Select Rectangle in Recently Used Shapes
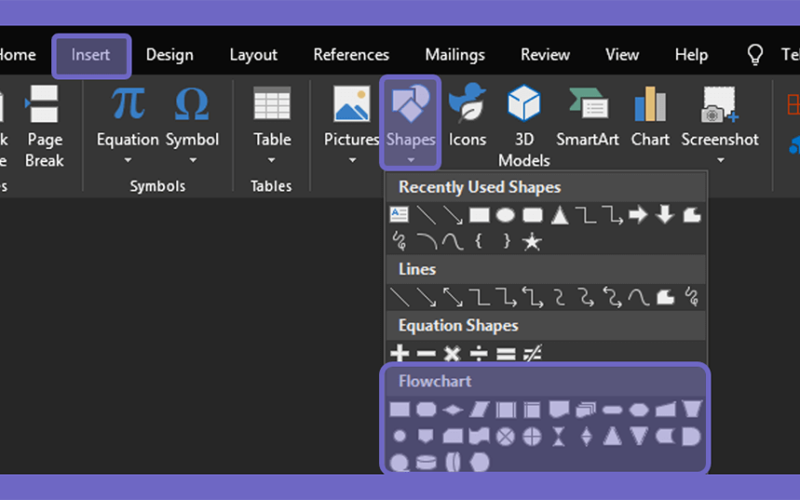The width and height of the screenshot is (800, 500). pos(479,215)
